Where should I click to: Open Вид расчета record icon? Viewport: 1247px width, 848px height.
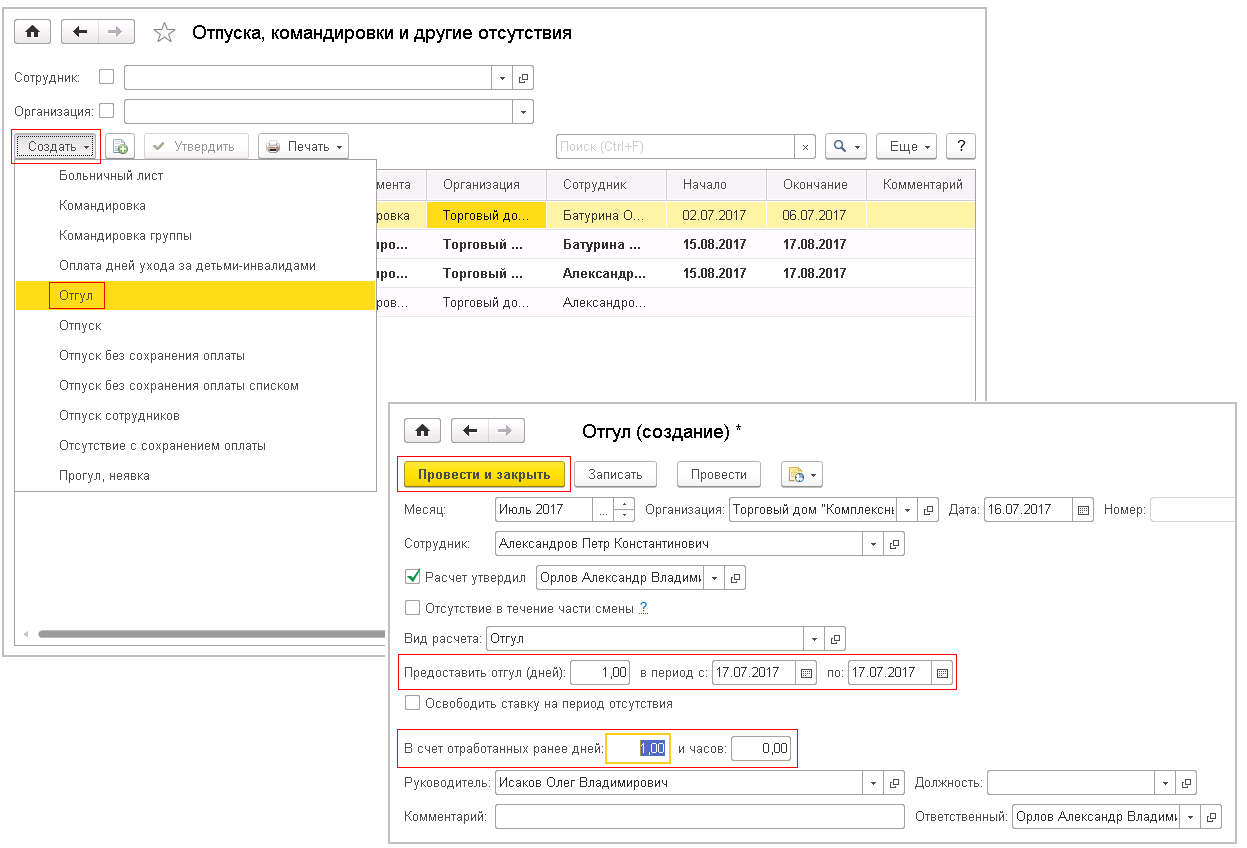pyautogui.click(x=836, y=638)
